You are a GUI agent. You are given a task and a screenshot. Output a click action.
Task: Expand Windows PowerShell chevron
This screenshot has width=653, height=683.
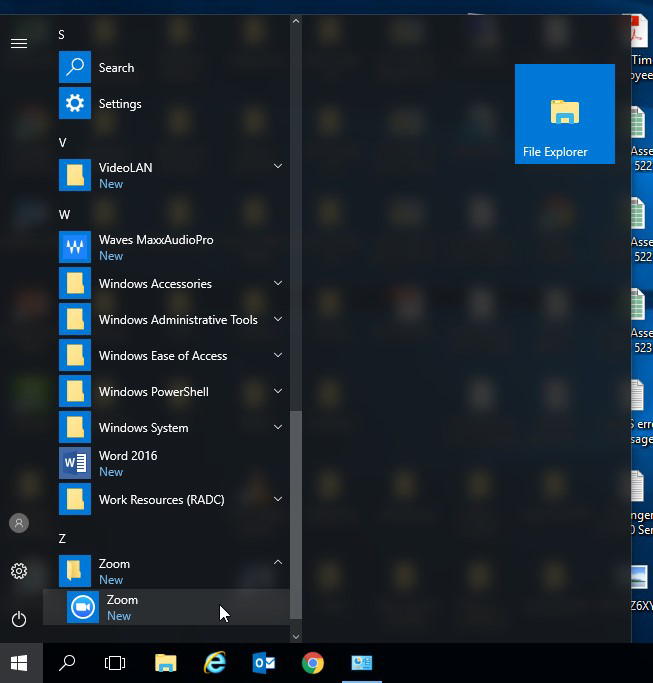coord(277,391)
